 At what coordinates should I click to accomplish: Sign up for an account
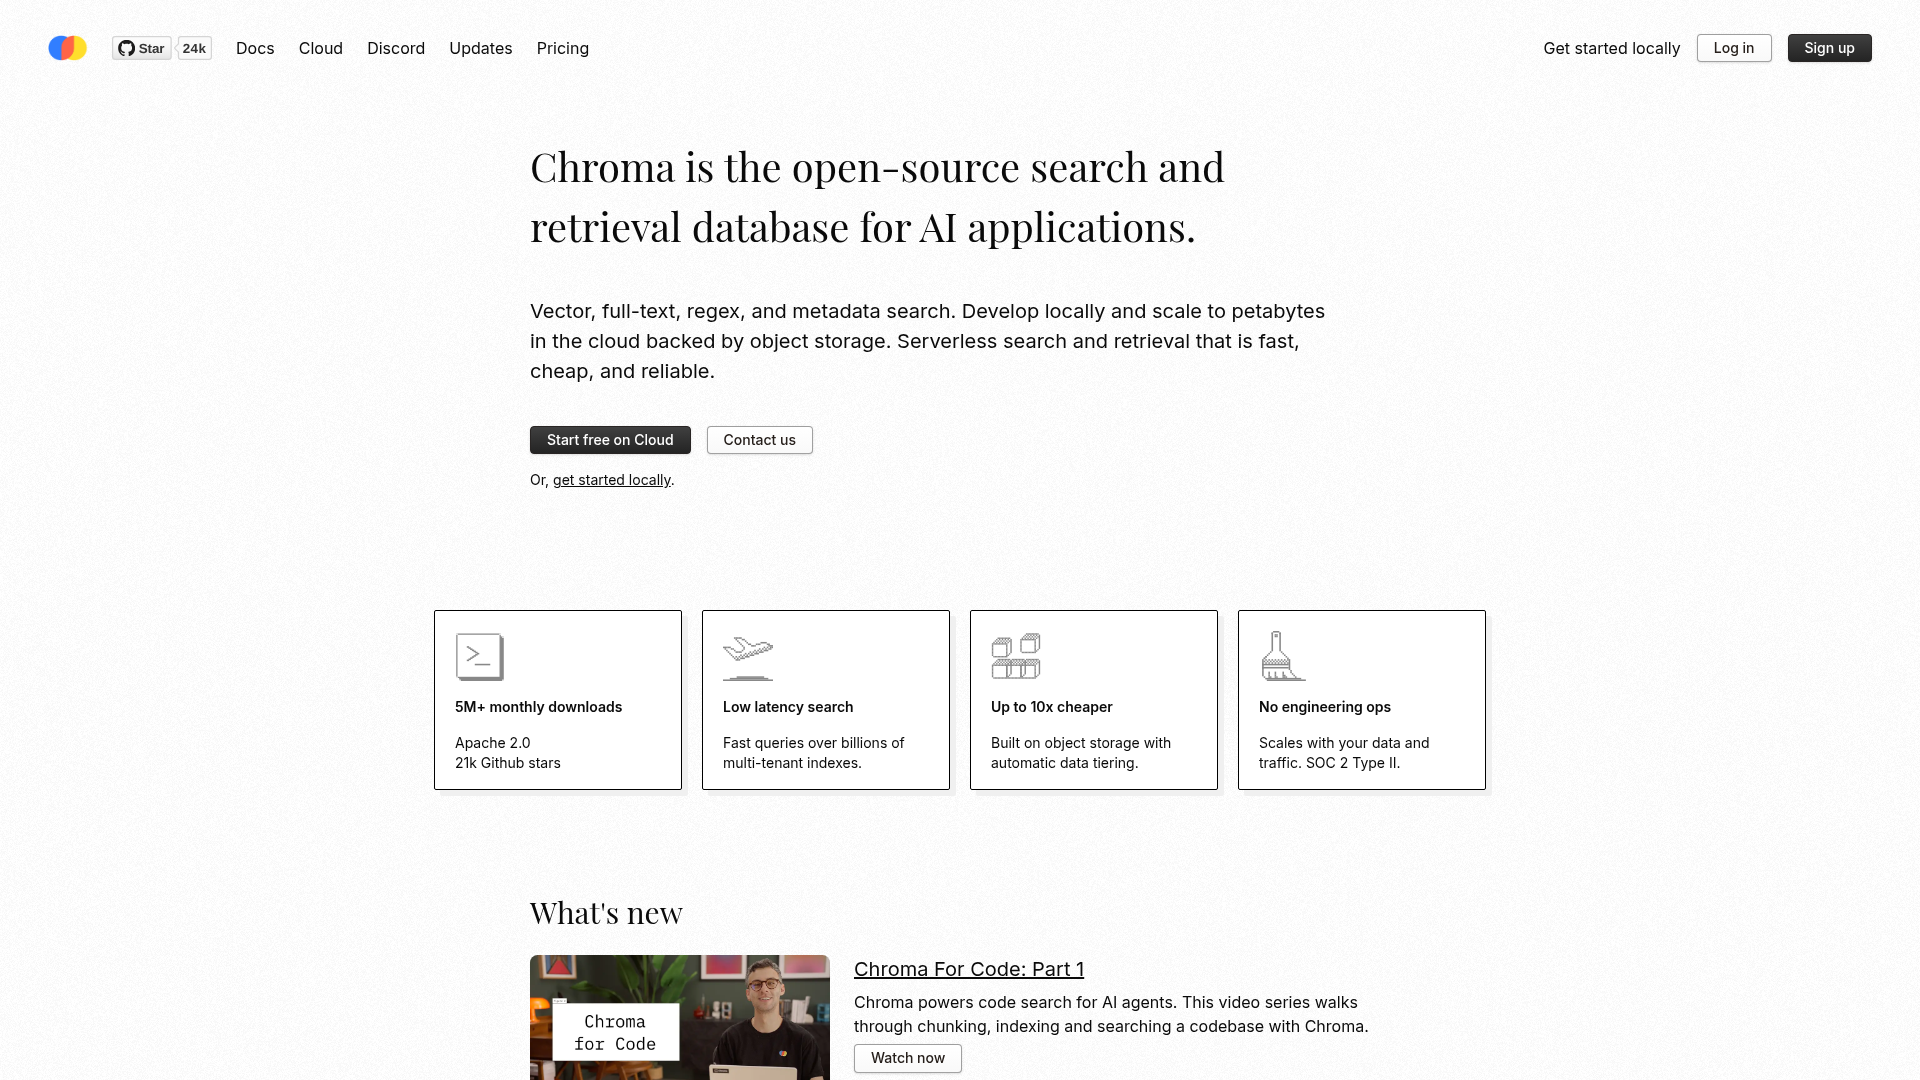coord(1829,48)
